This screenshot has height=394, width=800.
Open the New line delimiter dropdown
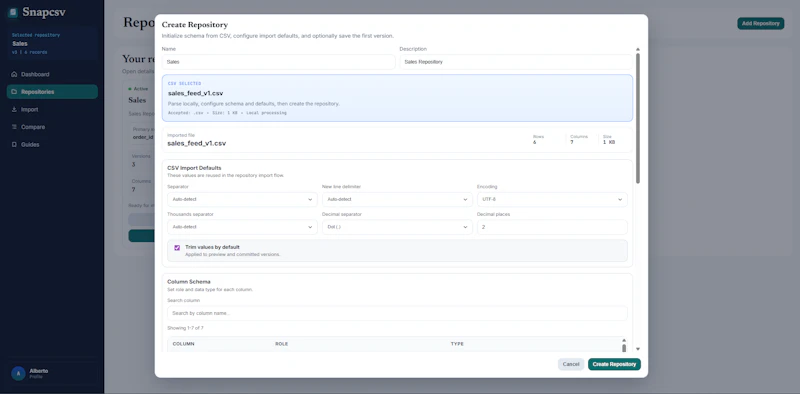tap(397, 200)
